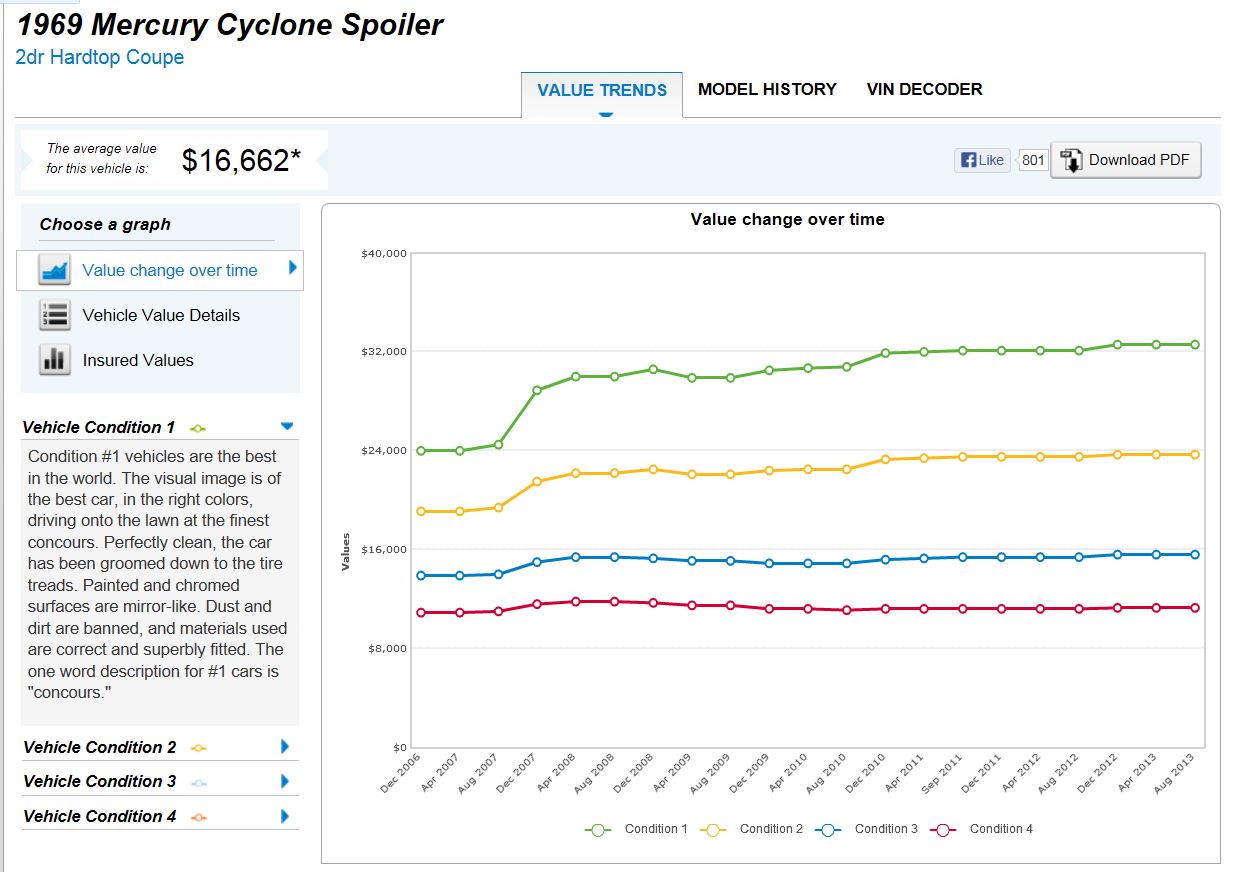Screen dimensions: 1234x872
Task: Click the green marker icon next to Vehicle Condition 1
Action: click(197, 428)
